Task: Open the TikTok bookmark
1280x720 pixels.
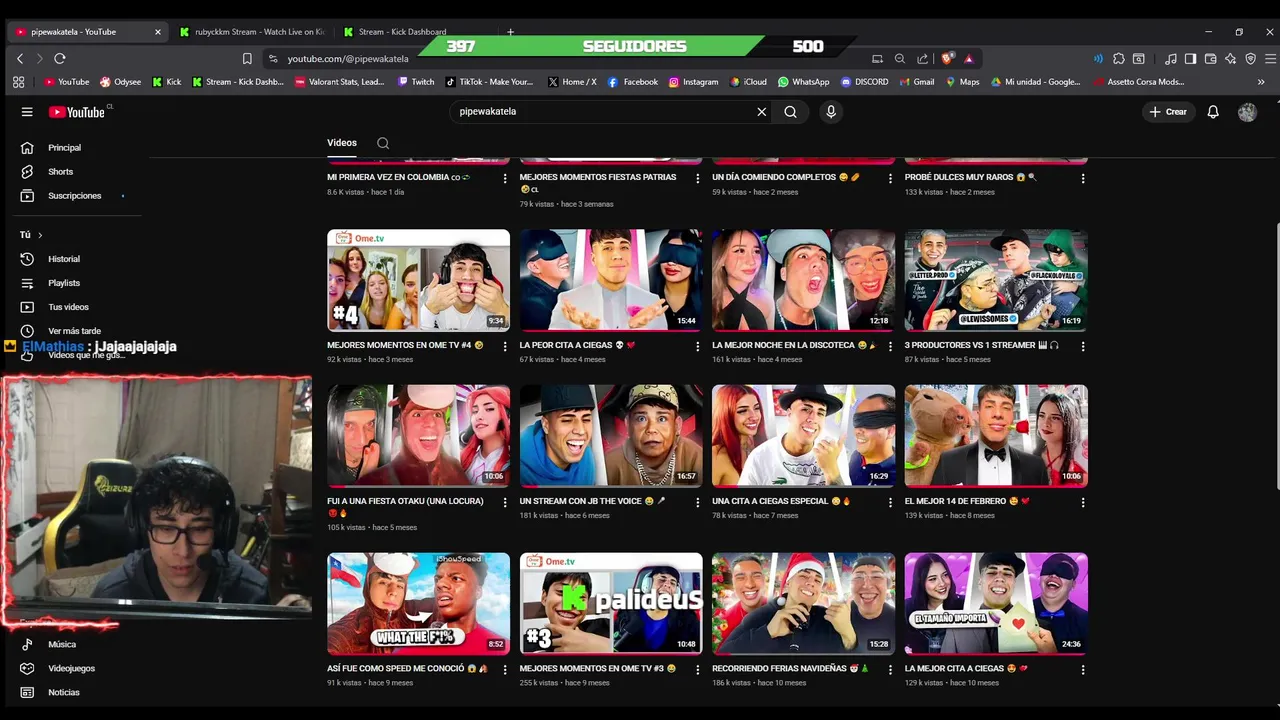Action: [x=490, y=82]
